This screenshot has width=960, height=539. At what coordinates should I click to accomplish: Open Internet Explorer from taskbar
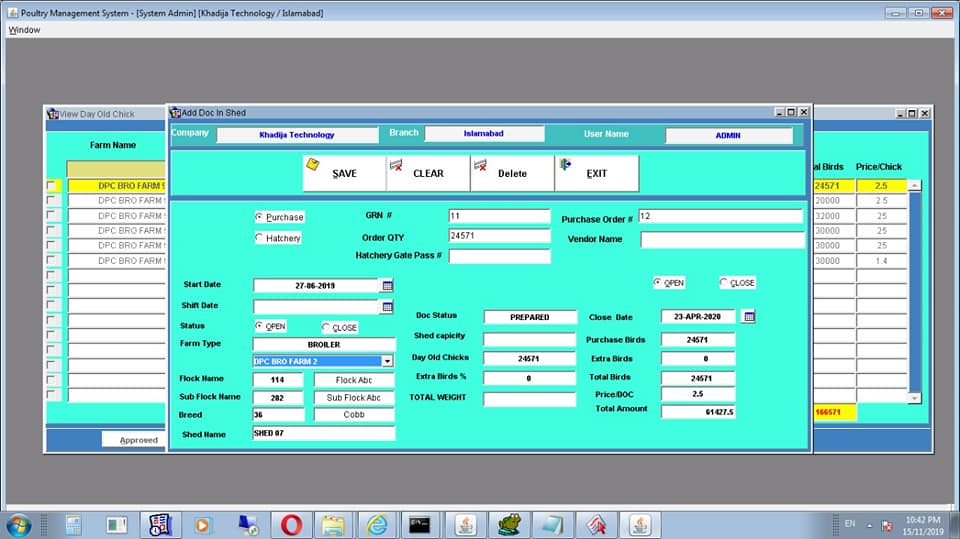377,525
